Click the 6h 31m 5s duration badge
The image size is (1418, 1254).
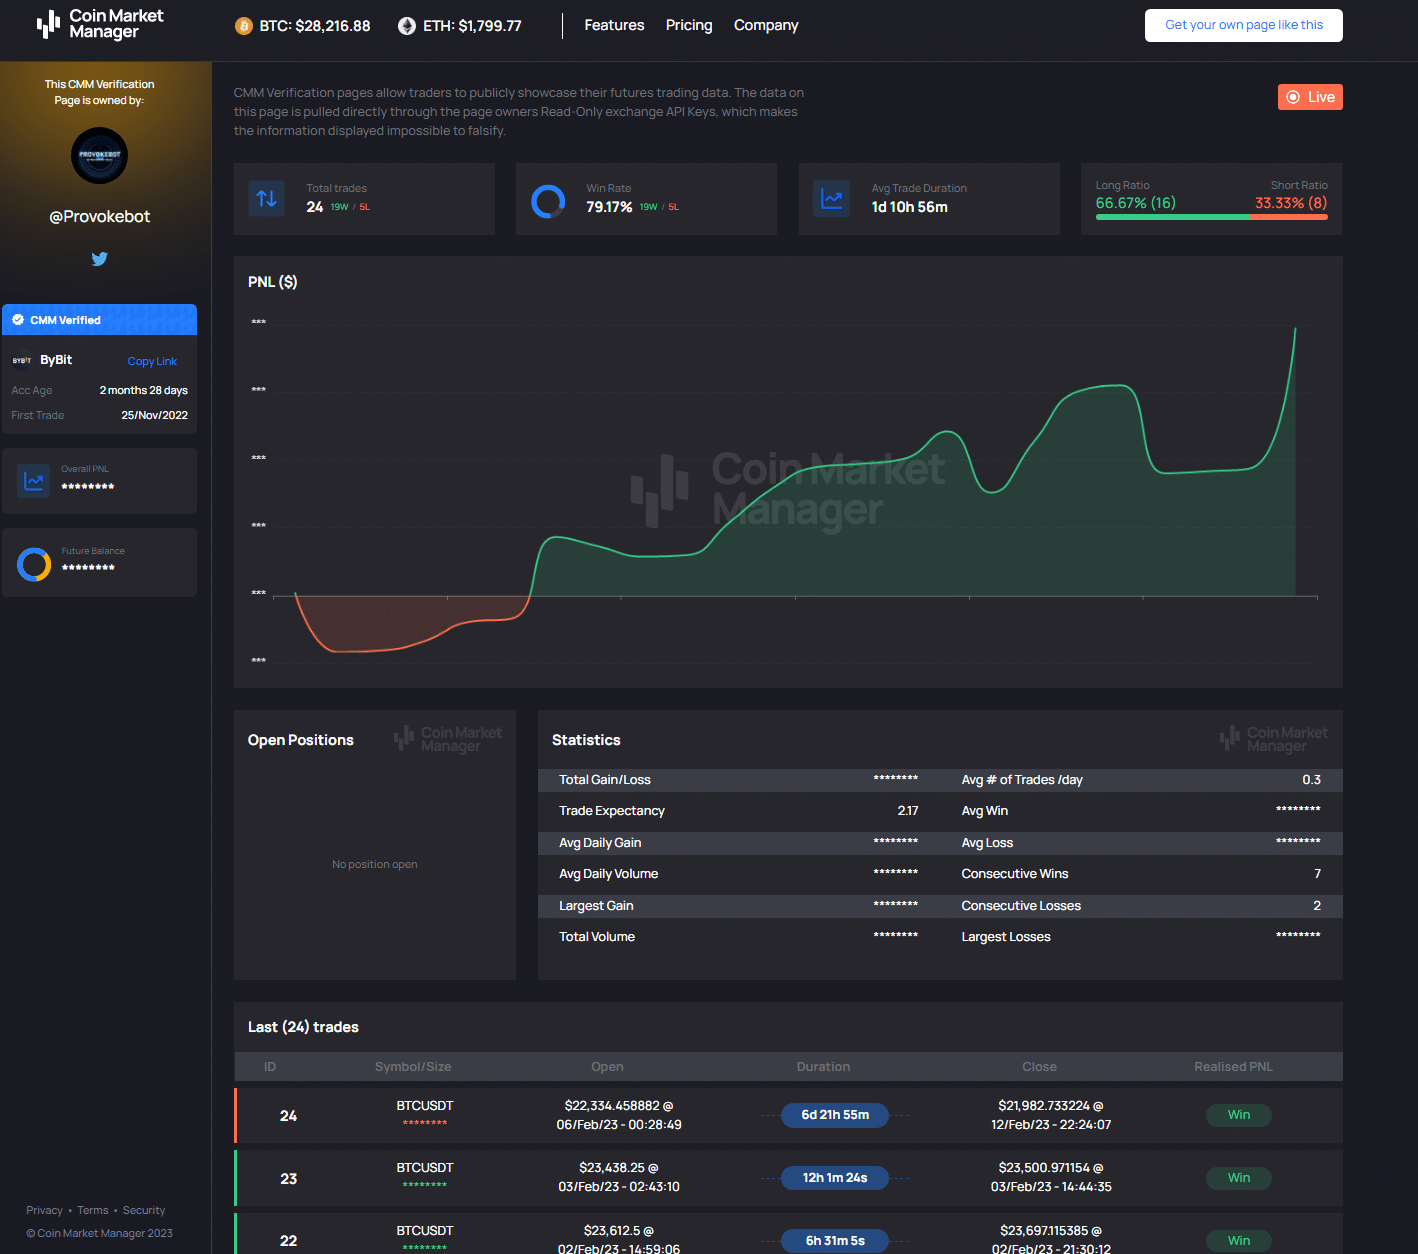coord(835,1241)
